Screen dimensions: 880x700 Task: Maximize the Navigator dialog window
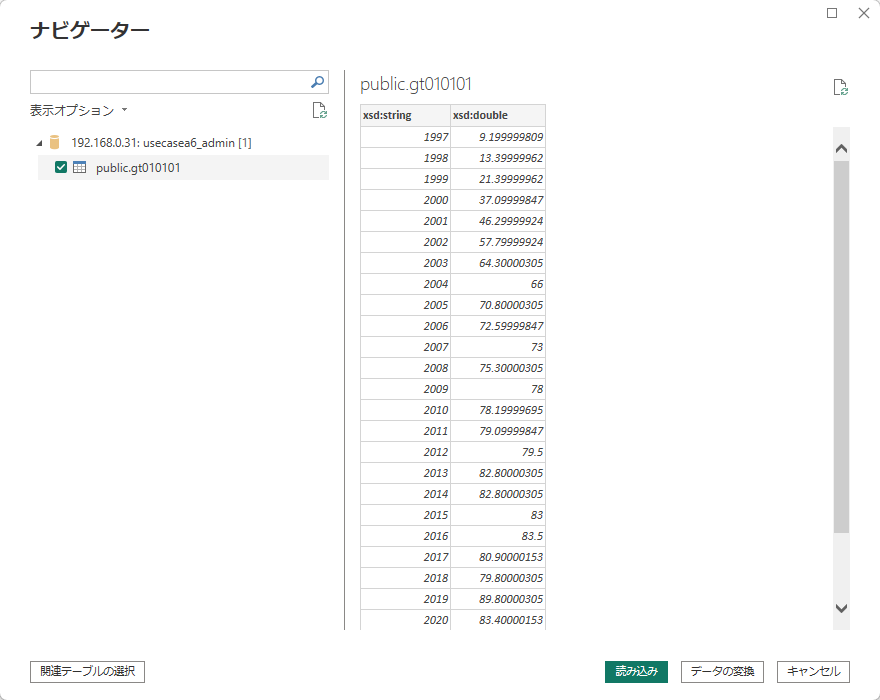click(832, 13)
